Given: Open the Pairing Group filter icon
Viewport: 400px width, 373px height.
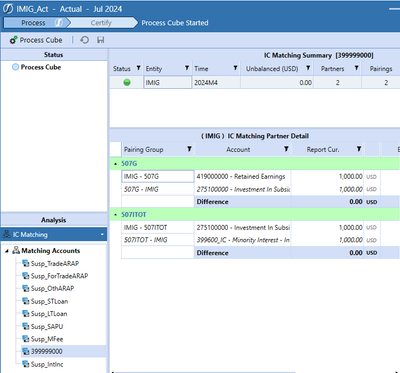Looking at the screenshot, I should [x=189, y=149].
